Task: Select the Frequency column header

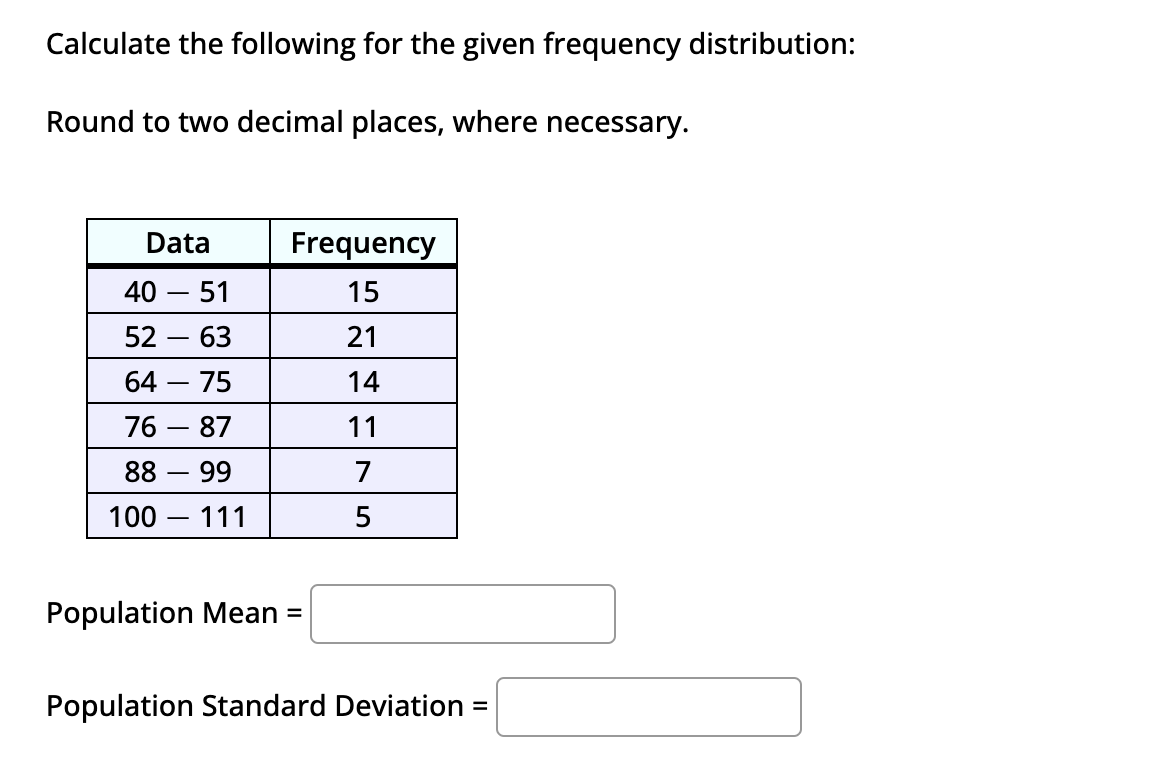Action: click(x=362, y=242)
